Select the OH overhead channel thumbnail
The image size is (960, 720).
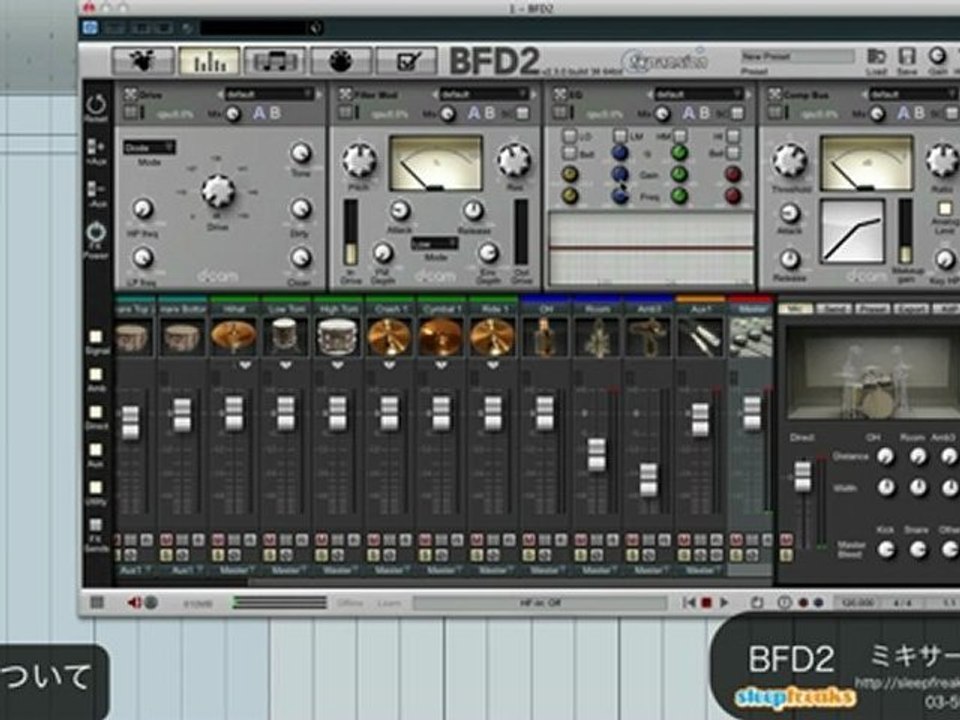pyautogui.click(x=544, y=337)
